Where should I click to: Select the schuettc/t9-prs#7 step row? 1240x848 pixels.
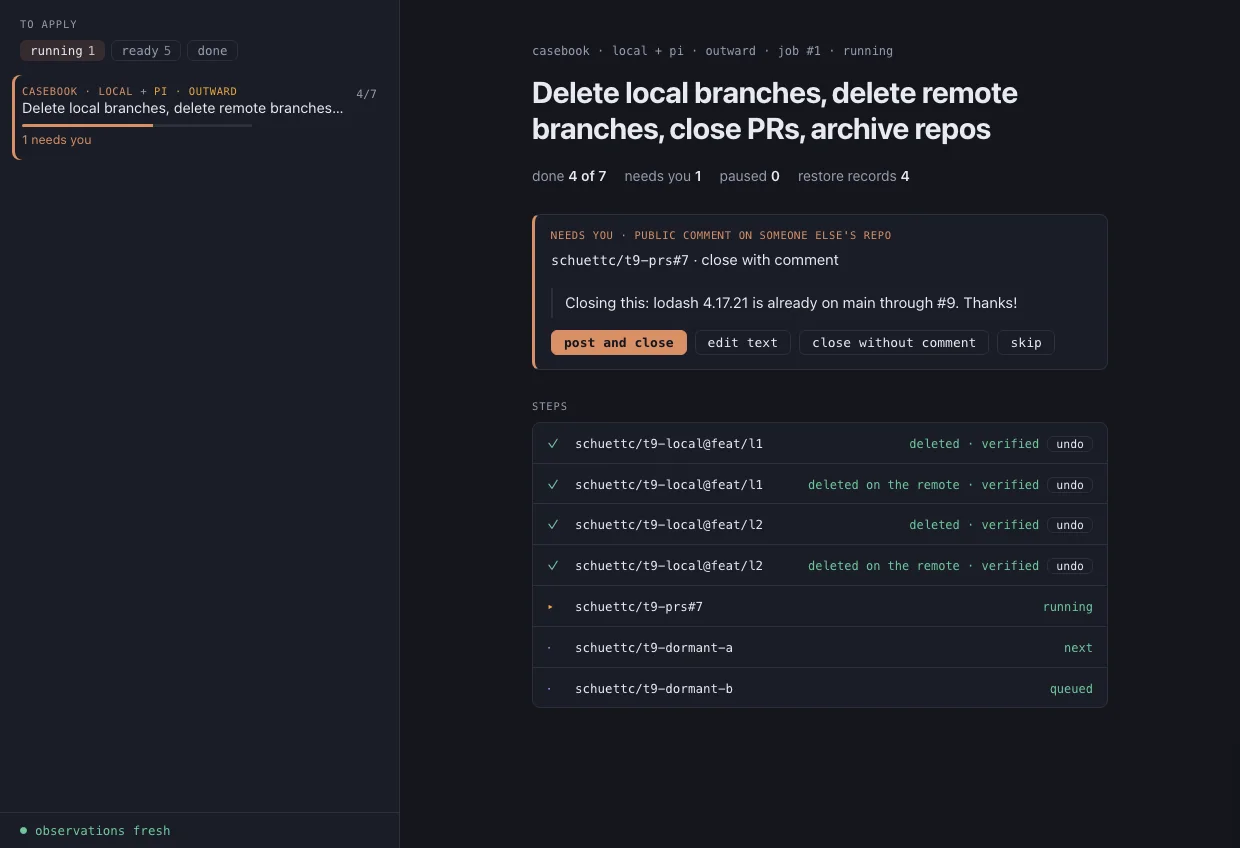tap(820, 607)
